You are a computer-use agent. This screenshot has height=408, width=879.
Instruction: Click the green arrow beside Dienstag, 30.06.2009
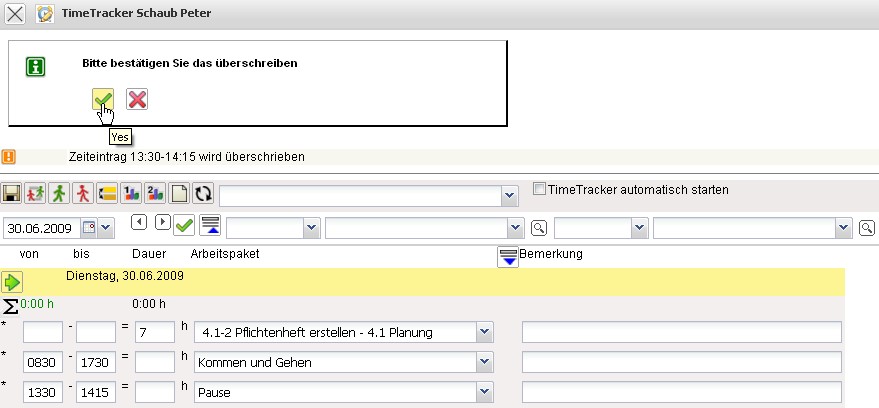(x=14, y=281)
